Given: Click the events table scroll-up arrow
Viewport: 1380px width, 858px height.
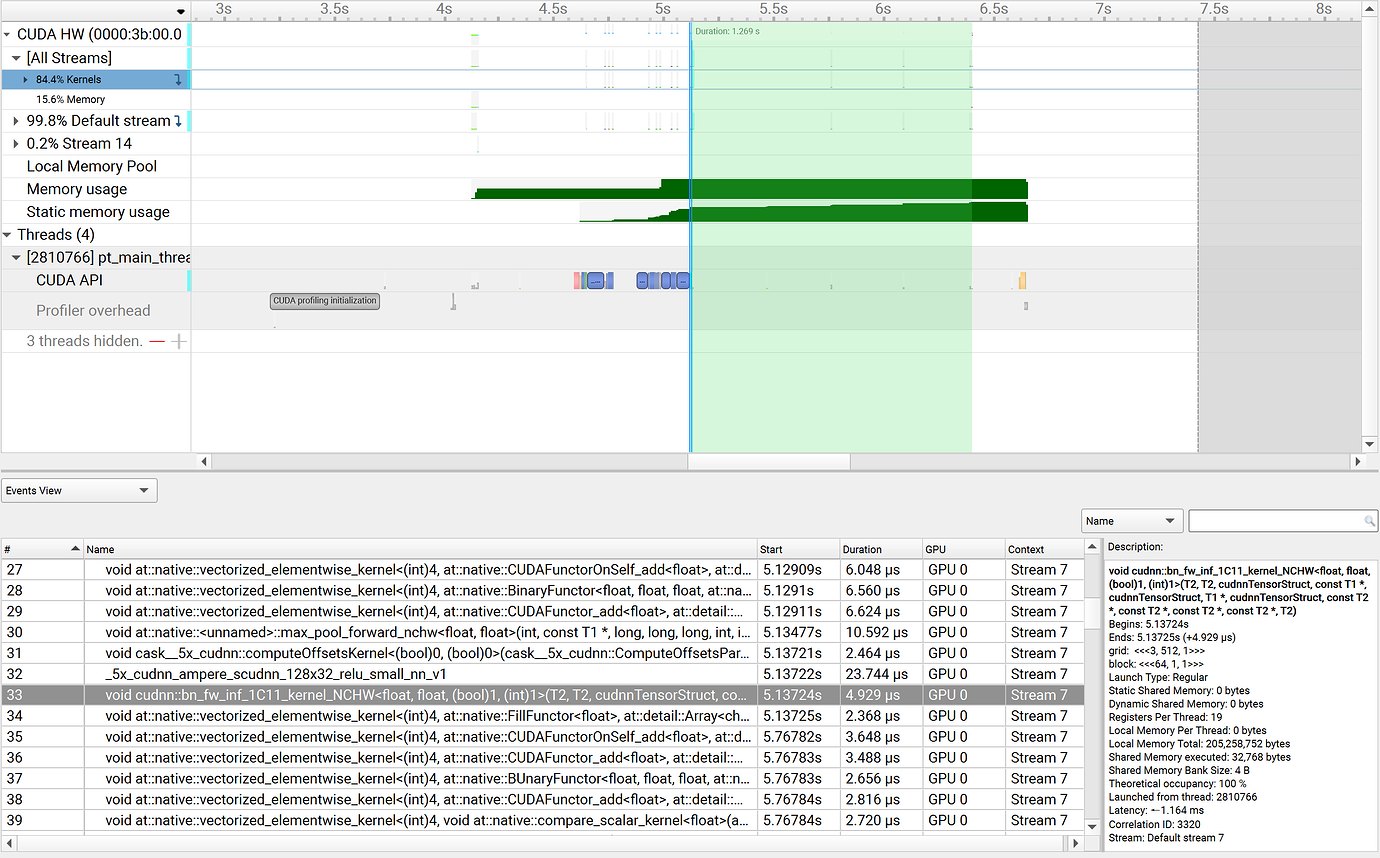Looking at the screenshot, I should [1092, 549].
